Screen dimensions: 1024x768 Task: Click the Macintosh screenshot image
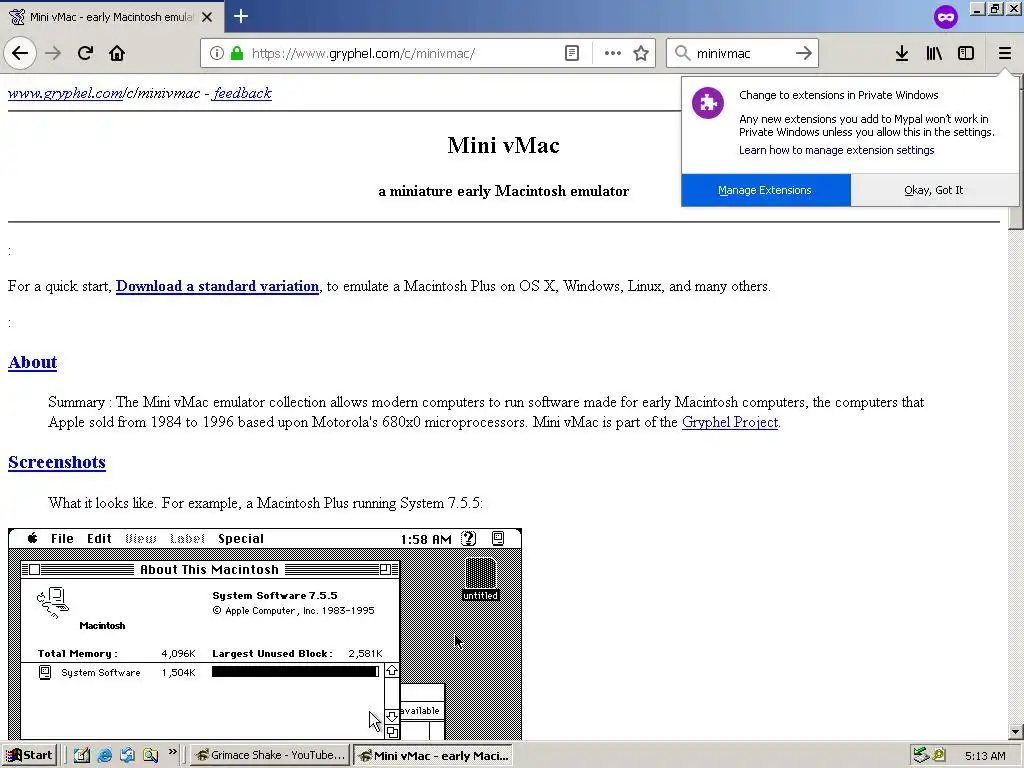tap(265, 634)
